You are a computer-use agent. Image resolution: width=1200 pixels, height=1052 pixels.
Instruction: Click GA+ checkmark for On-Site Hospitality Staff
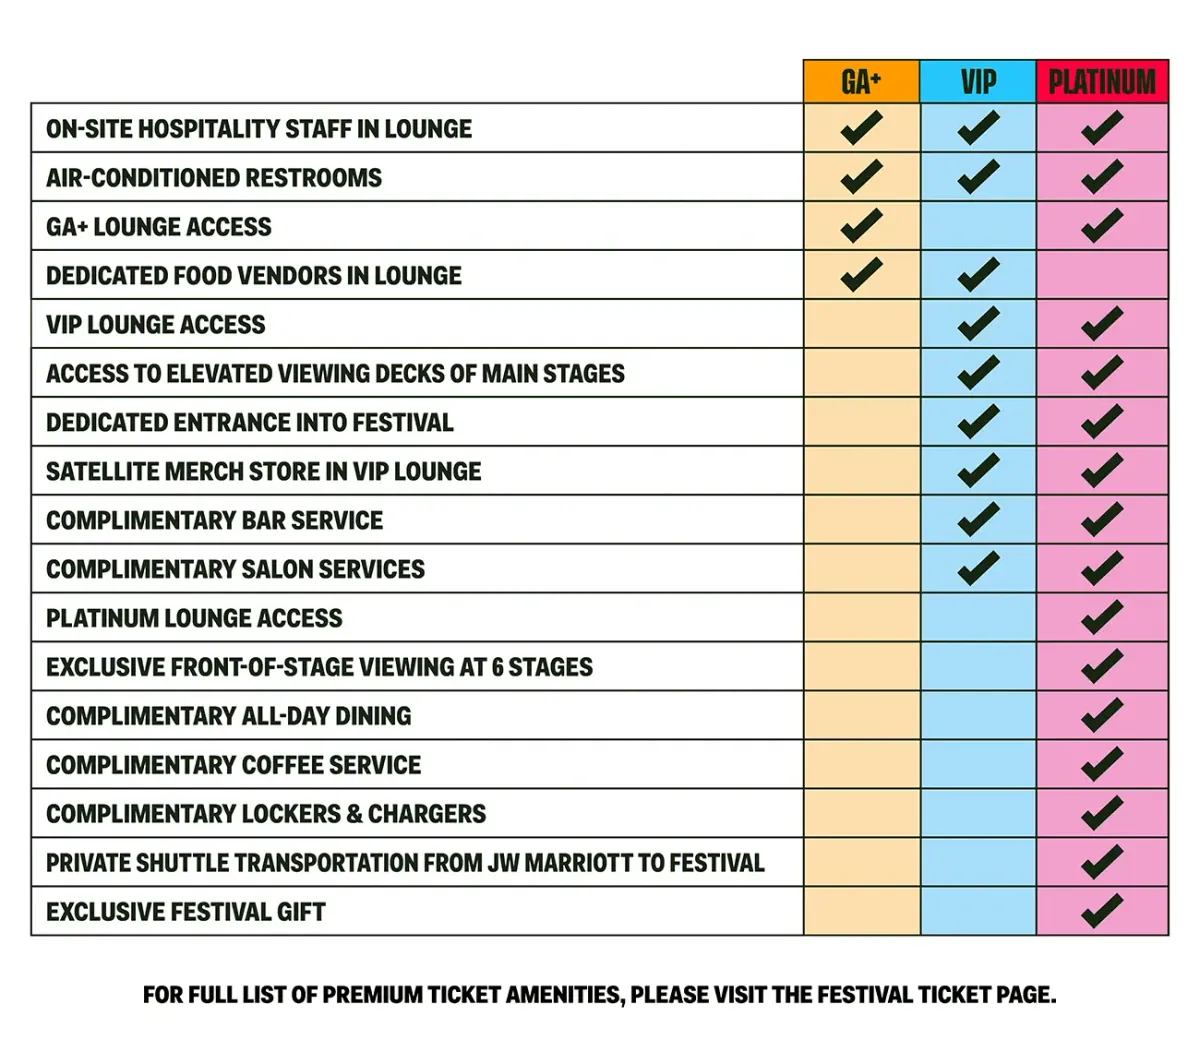click(861, 128)
